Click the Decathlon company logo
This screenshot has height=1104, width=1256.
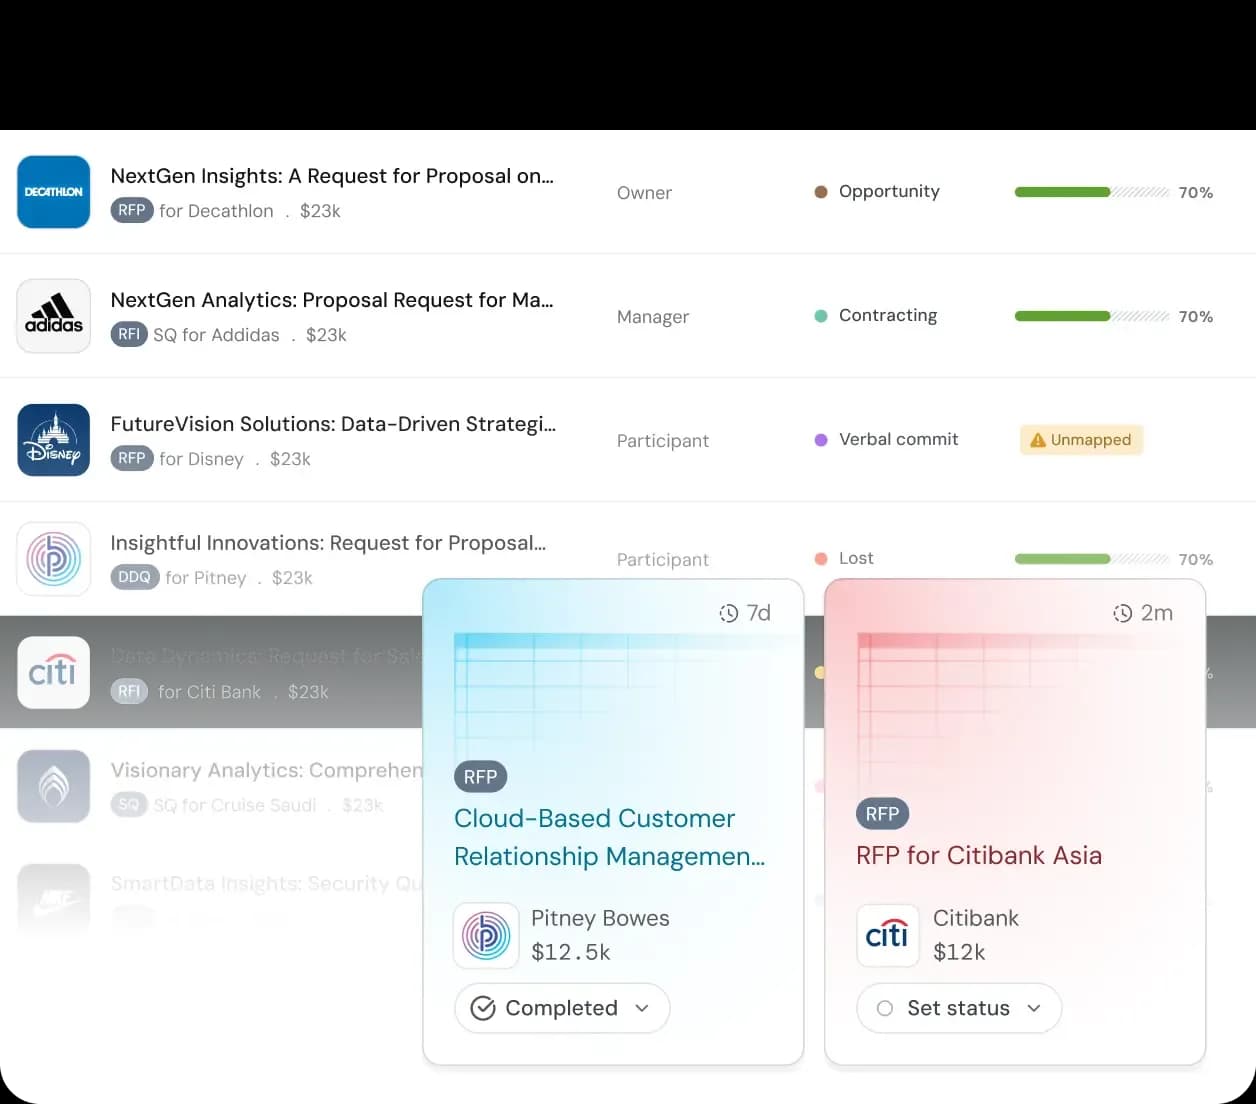(54, 192)
